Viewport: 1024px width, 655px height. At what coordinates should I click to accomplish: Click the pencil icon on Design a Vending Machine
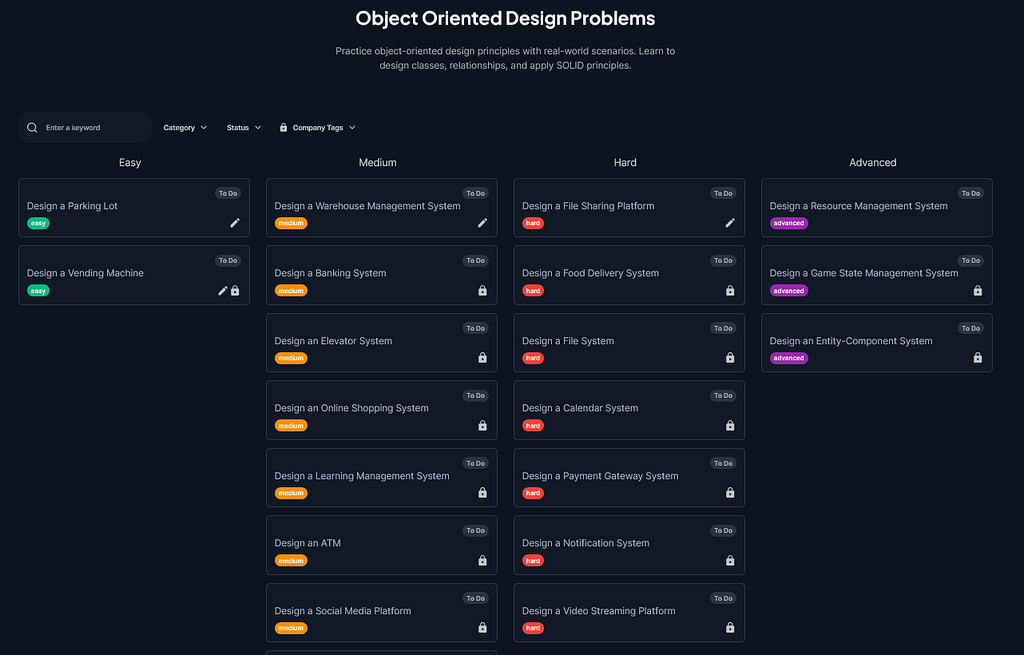click(223, 291)
